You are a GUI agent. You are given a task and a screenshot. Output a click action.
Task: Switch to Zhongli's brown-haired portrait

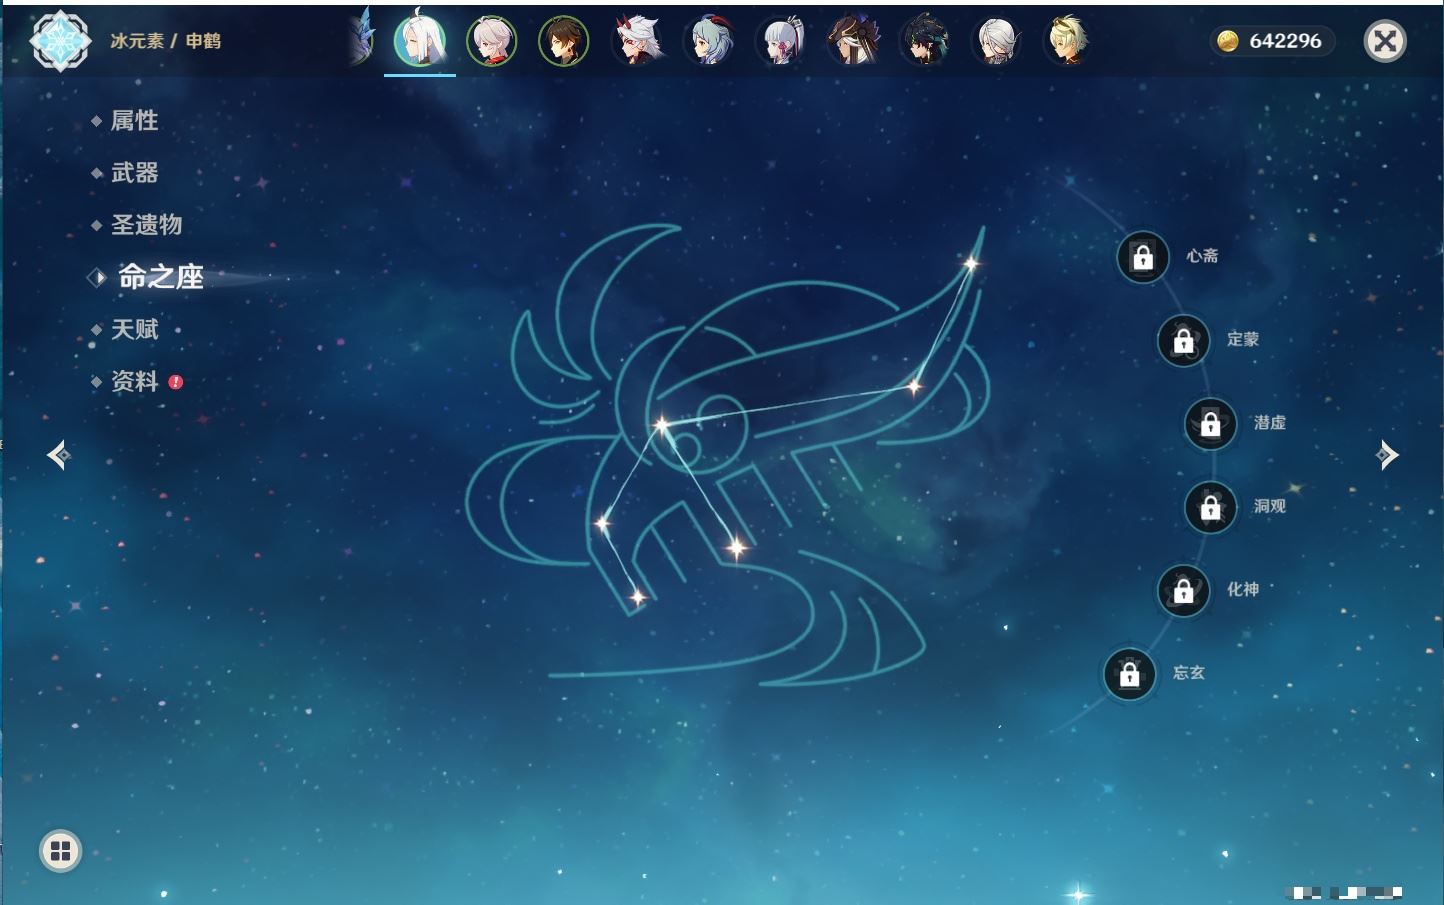564,41
